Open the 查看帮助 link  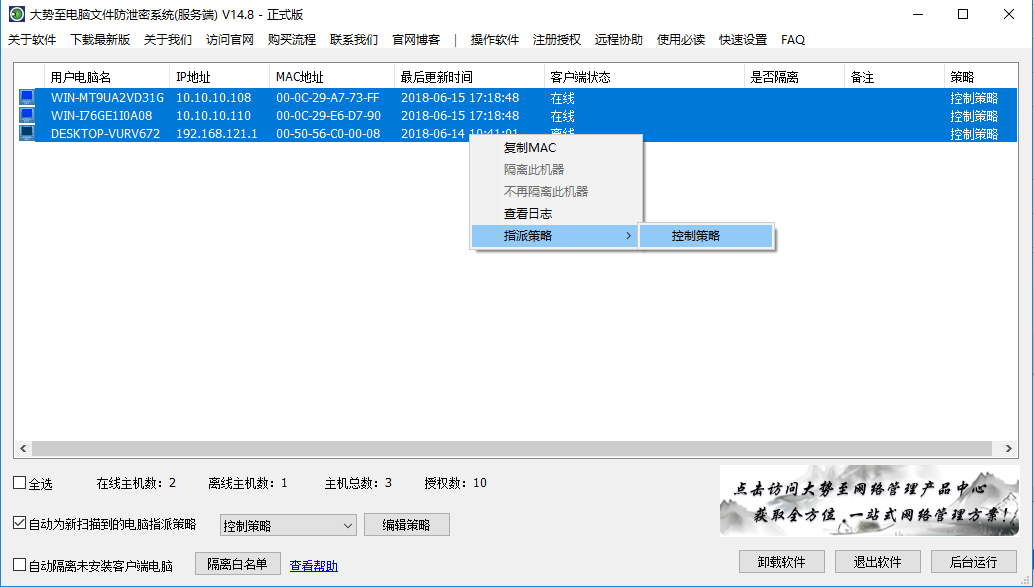coord(313,566)
